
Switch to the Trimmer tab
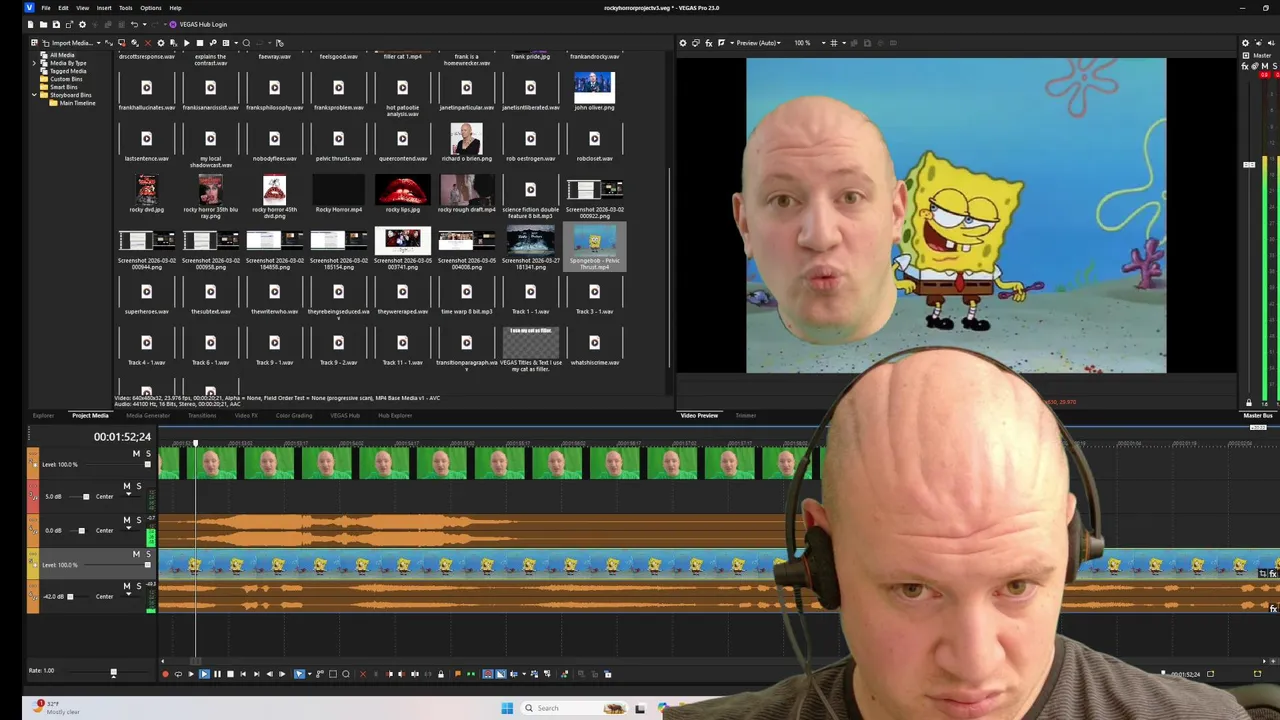[746, 415]
